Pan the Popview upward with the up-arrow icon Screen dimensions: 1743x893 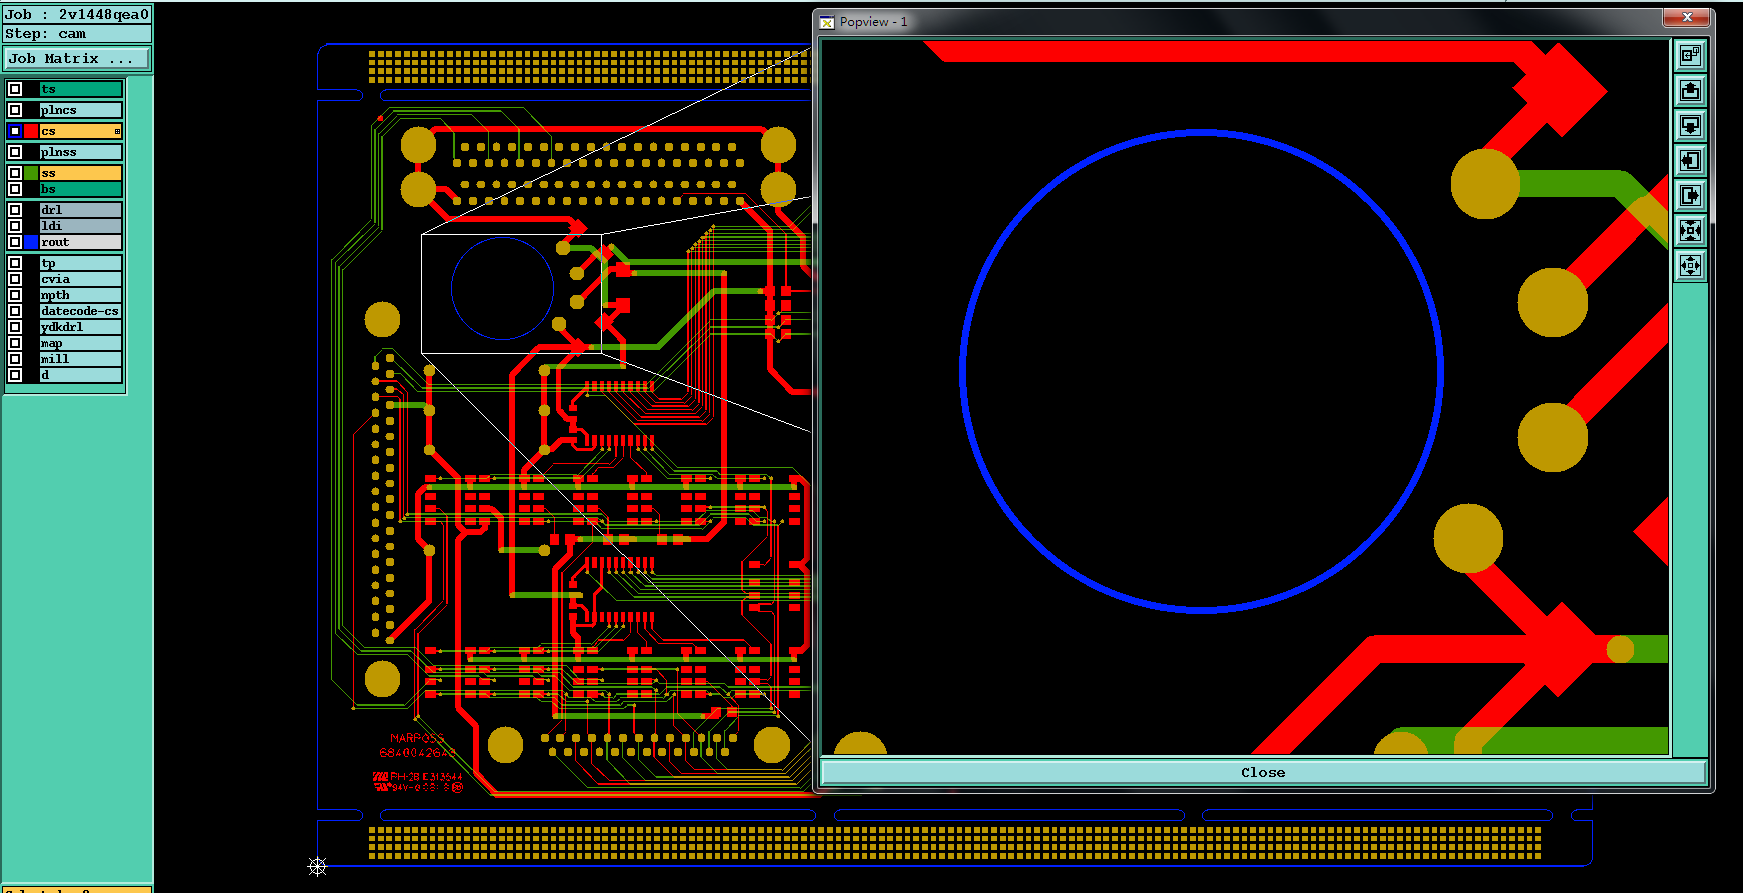point(1690,90)
